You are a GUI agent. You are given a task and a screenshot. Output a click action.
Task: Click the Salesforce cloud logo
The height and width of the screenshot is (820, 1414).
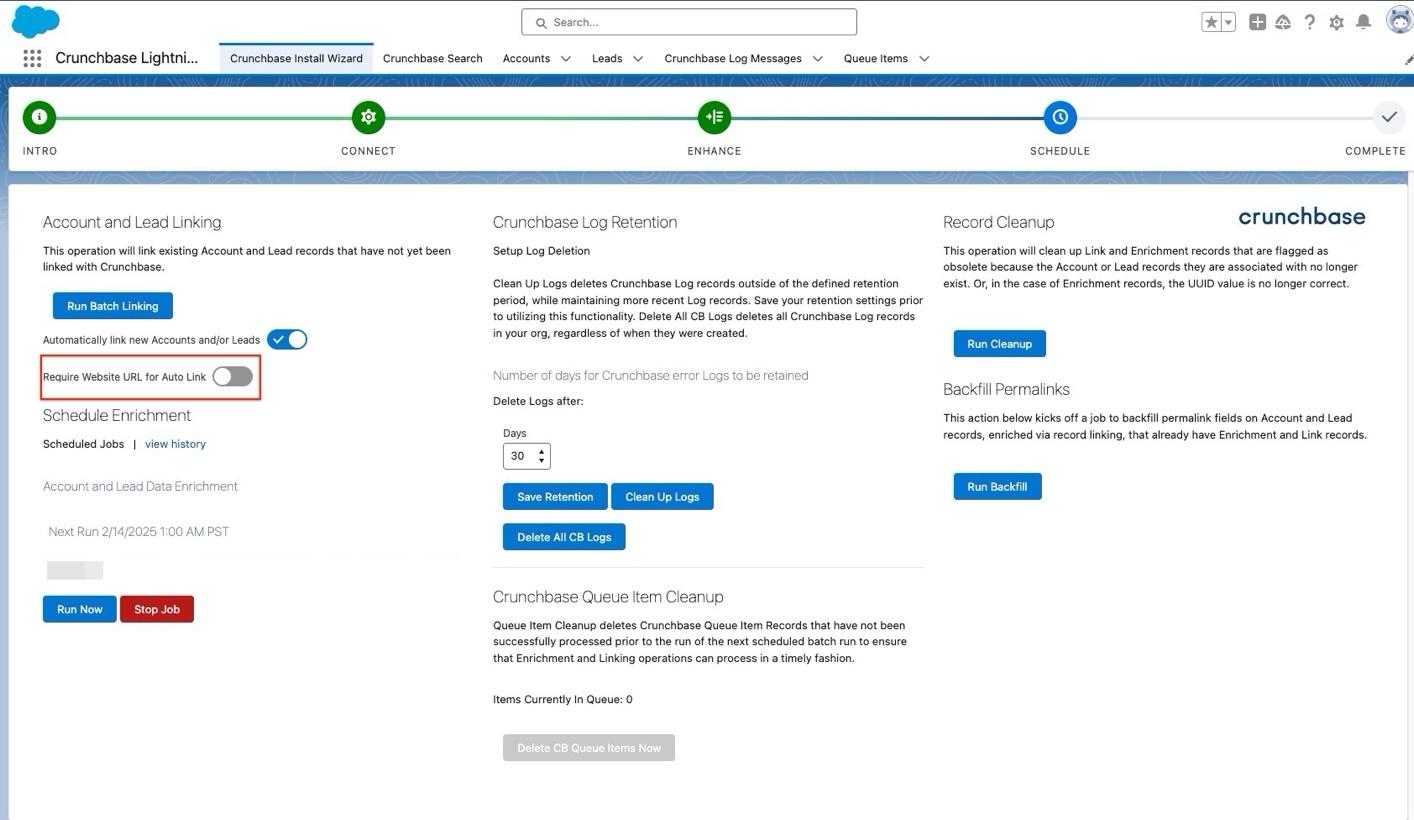pyautogui.click(x=35, y=21)
